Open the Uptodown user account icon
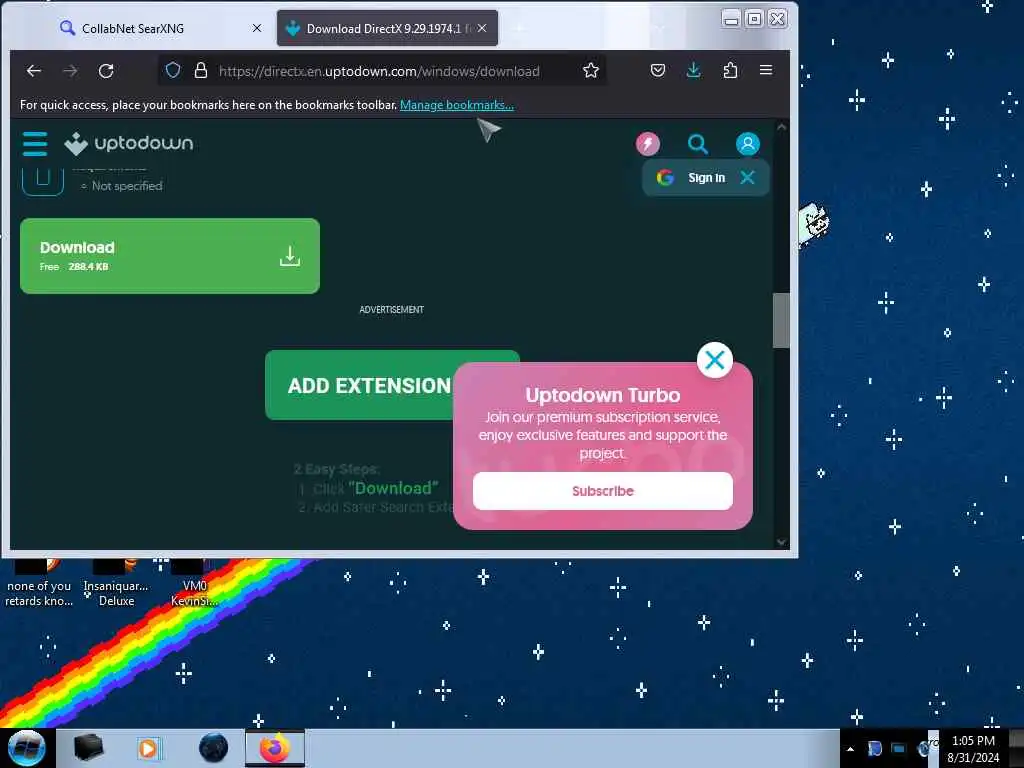 [x=748, y=144]
